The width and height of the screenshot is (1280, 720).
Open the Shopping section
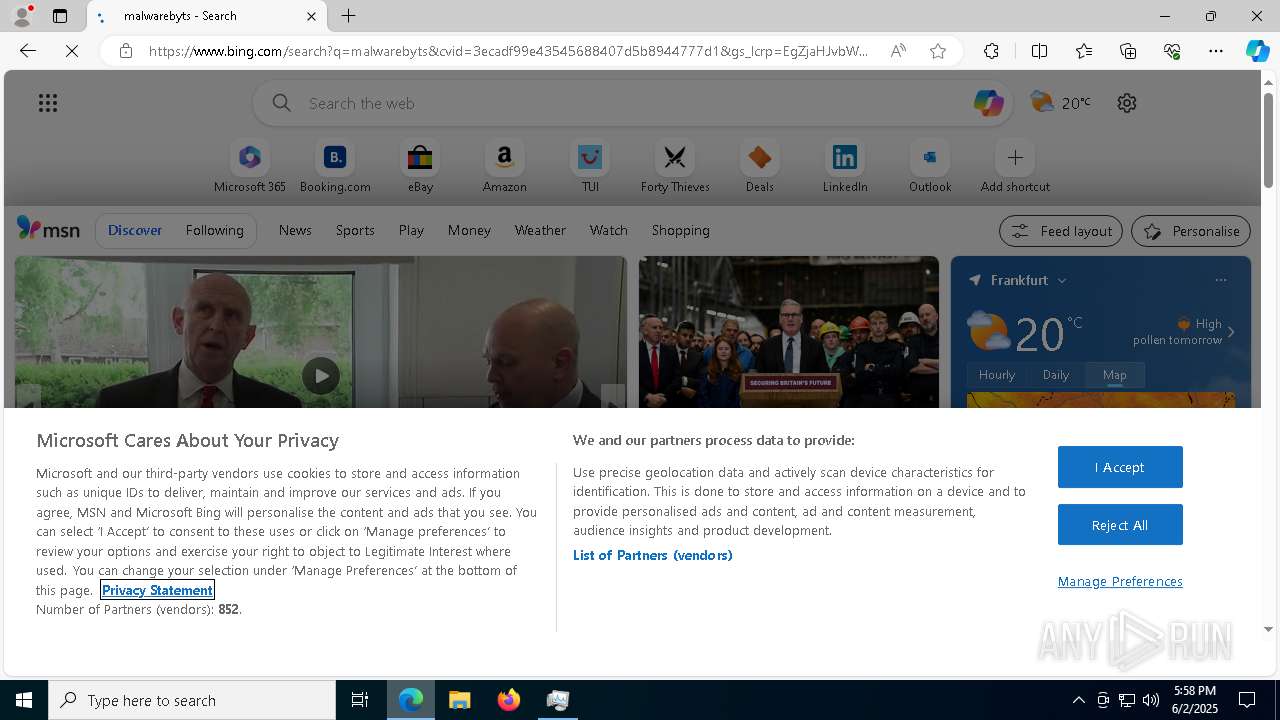coord(681,230)
